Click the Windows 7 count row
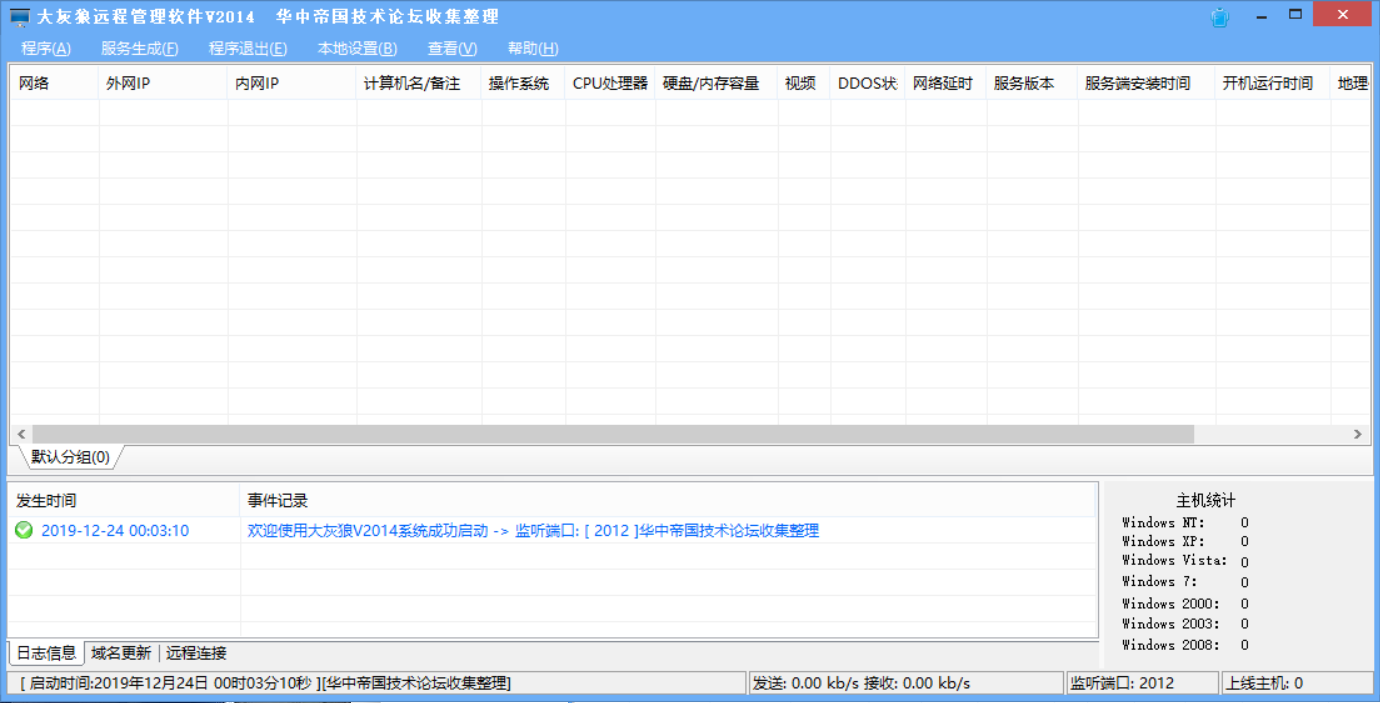This screenshot has height=703, width=1380. click(1185, 582)
